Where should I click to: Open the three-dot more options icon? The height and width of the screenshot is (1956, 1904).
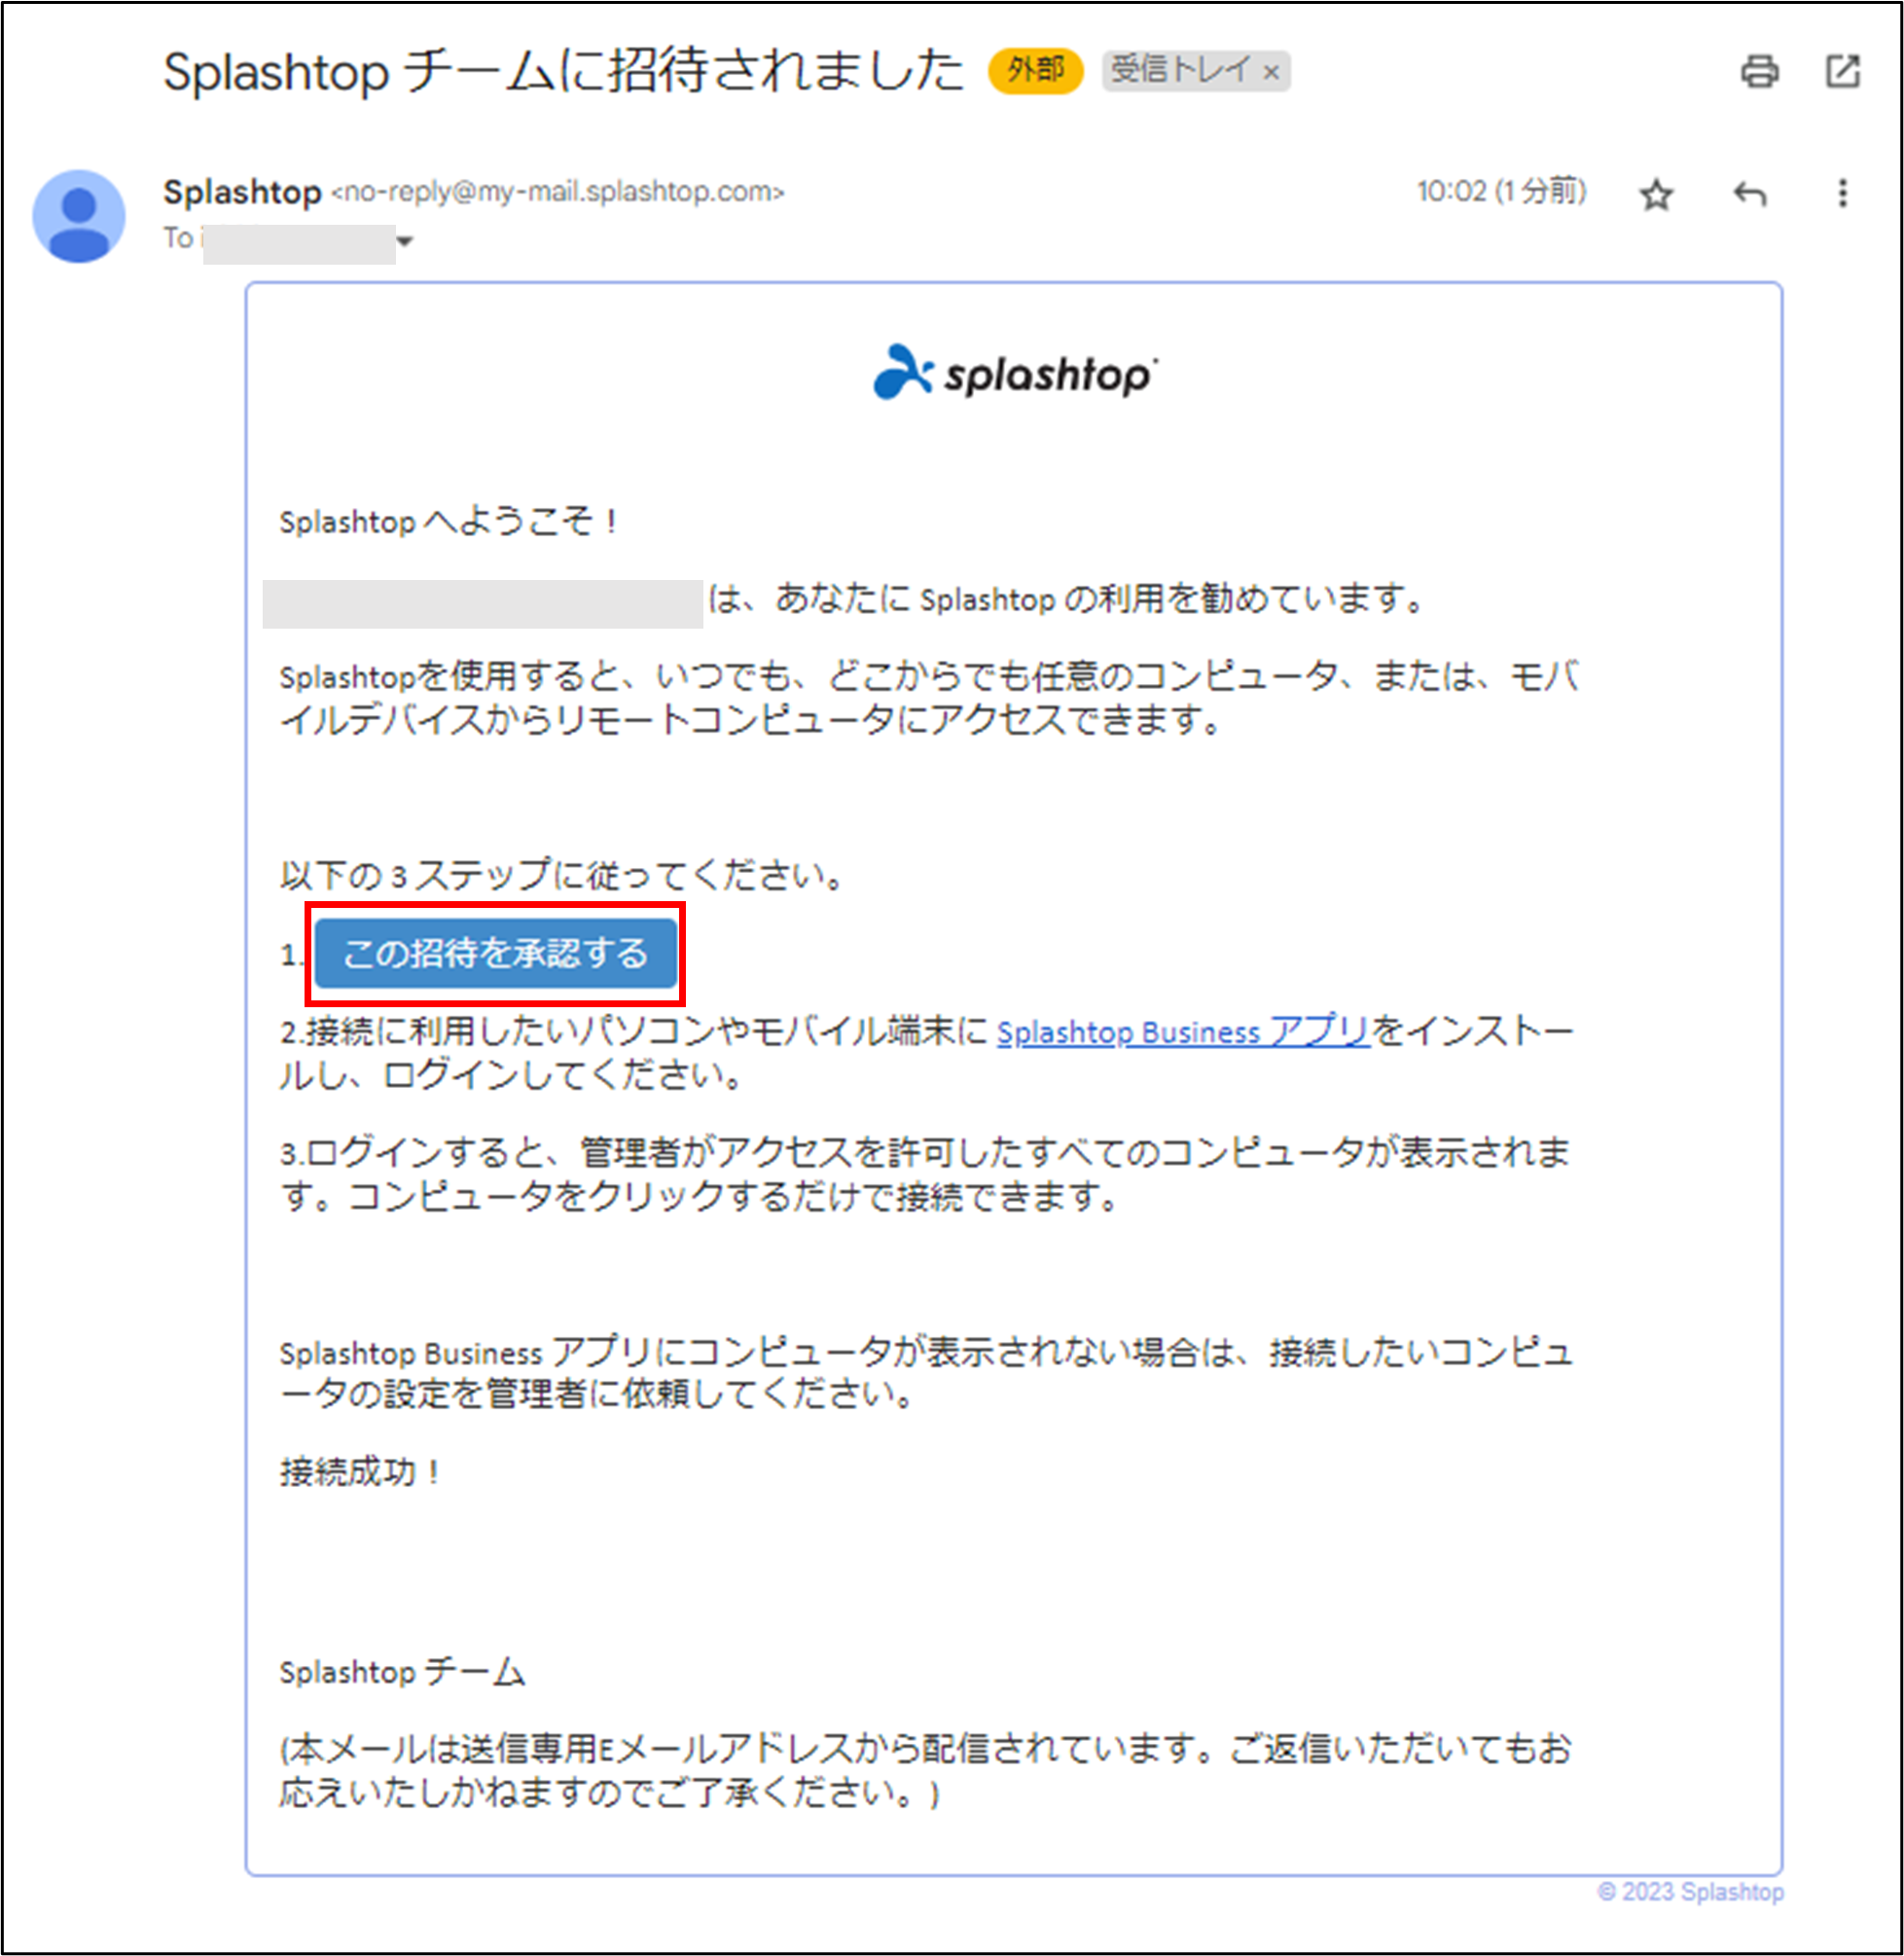[x=1841, y=194]
